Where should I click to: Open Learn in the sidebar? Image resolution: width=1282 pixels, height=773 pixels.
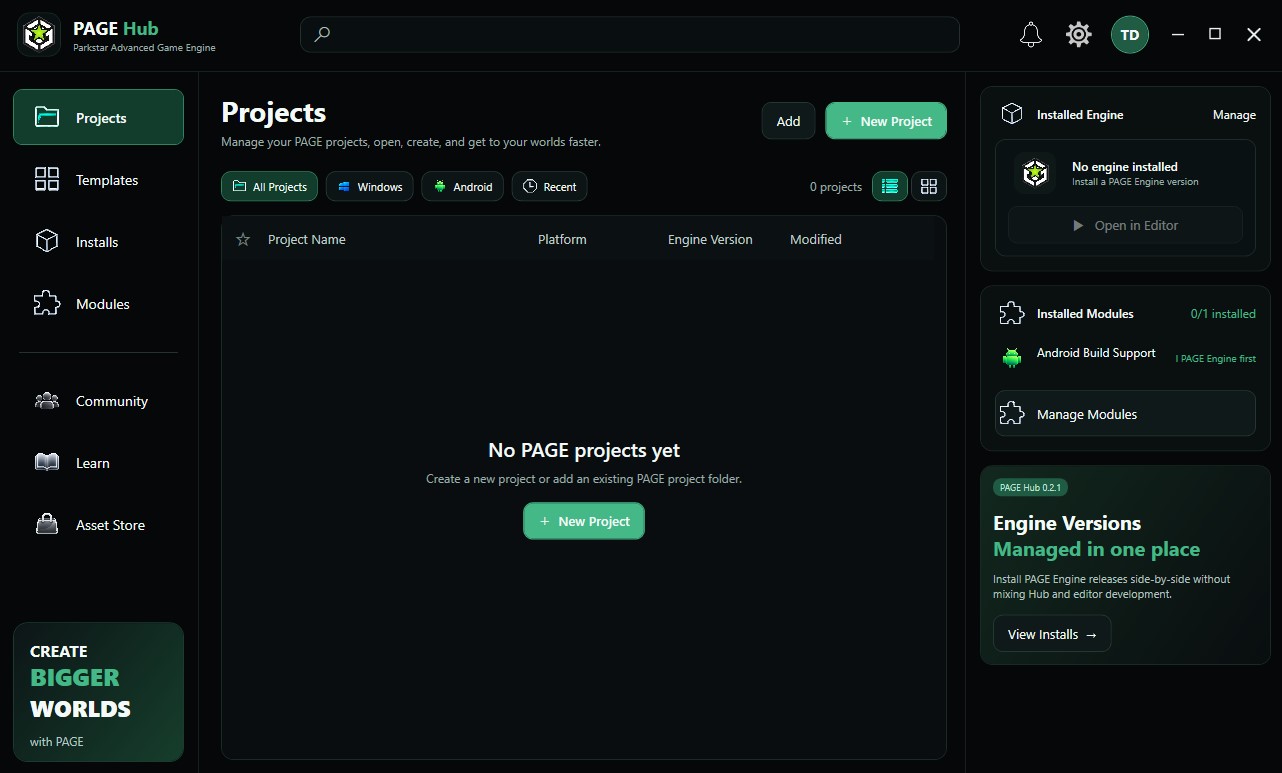tap(98, 463)
